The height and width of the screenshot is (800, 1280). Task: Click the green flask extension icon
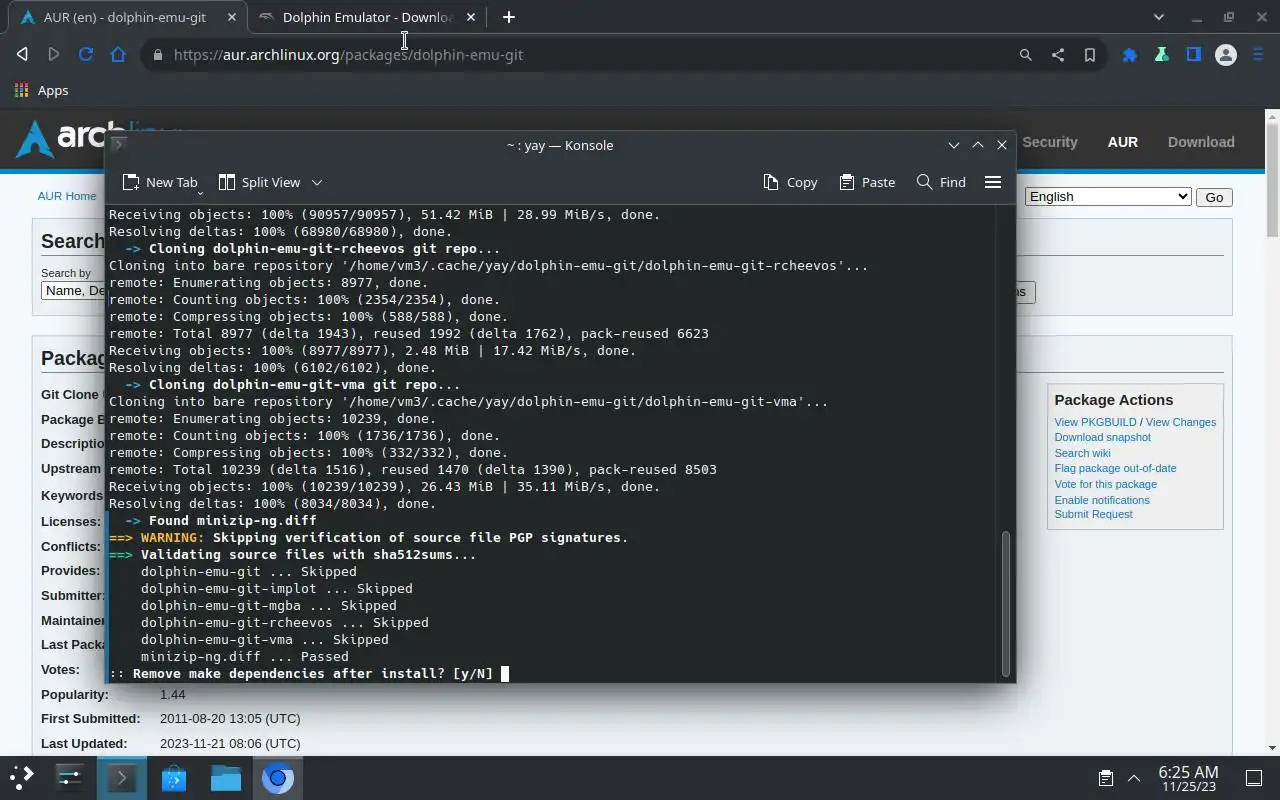point(1161,55)
